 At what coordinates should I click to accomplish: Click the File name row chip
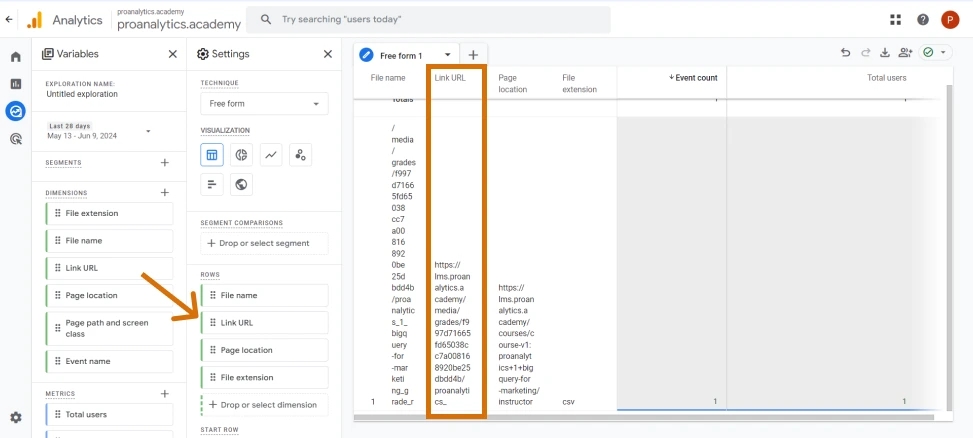tap(264, 295)
